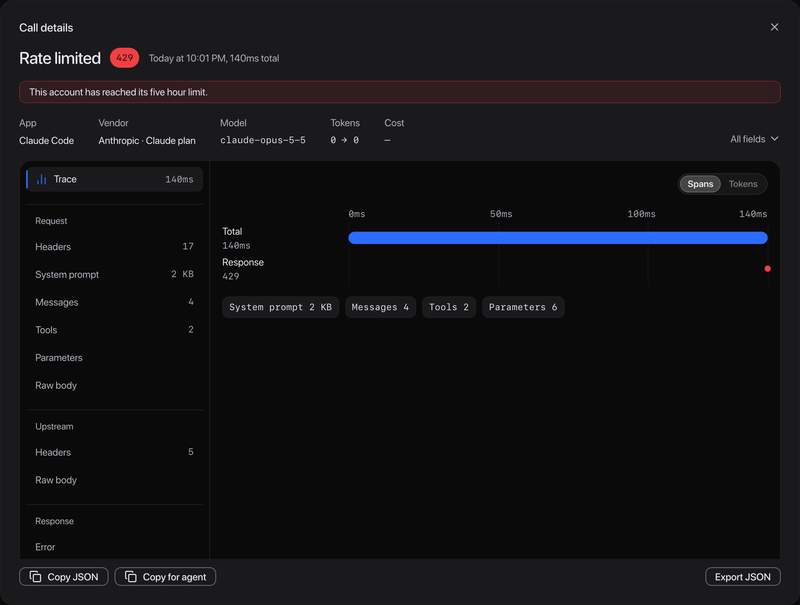Open the Upstream Raw body section
This screenshot has height=605, width=800.
click(x=114, y=480)
